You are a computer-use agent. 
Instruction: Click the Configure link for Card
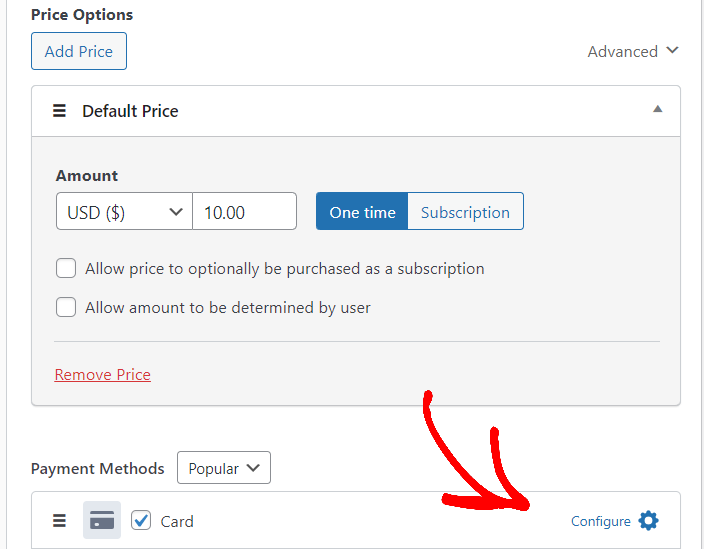[x=600, y=521]
